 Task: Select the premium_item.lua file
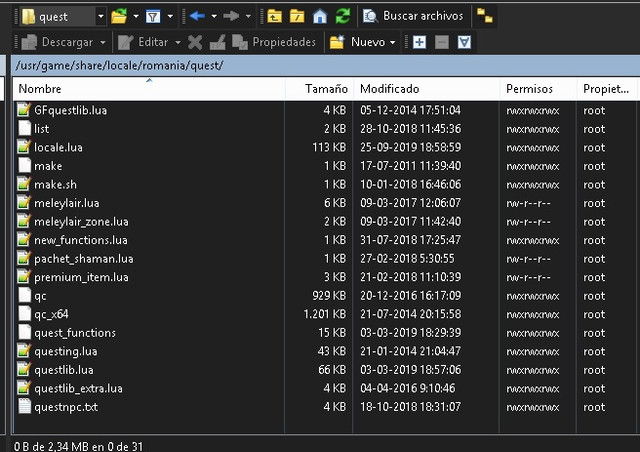pyautogui.click(x=81, y=277)
